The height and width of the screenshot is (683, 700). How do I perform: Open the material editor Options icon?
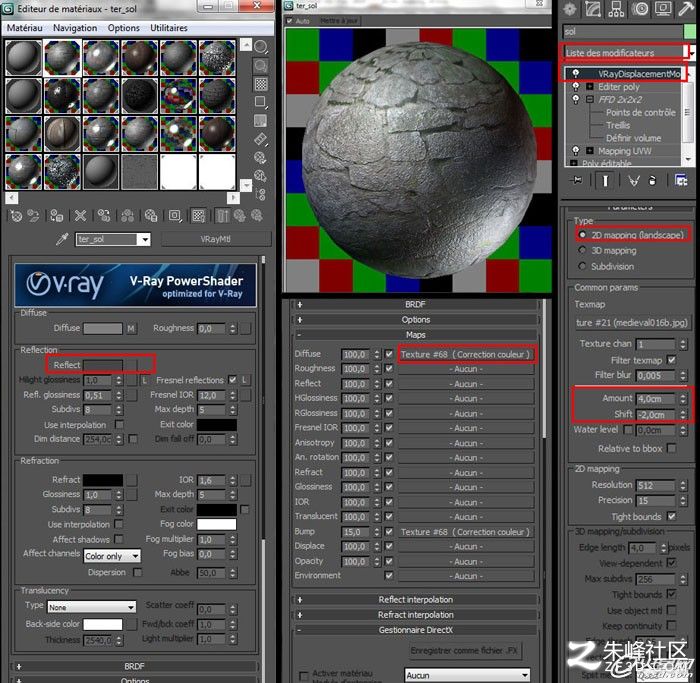261,158
